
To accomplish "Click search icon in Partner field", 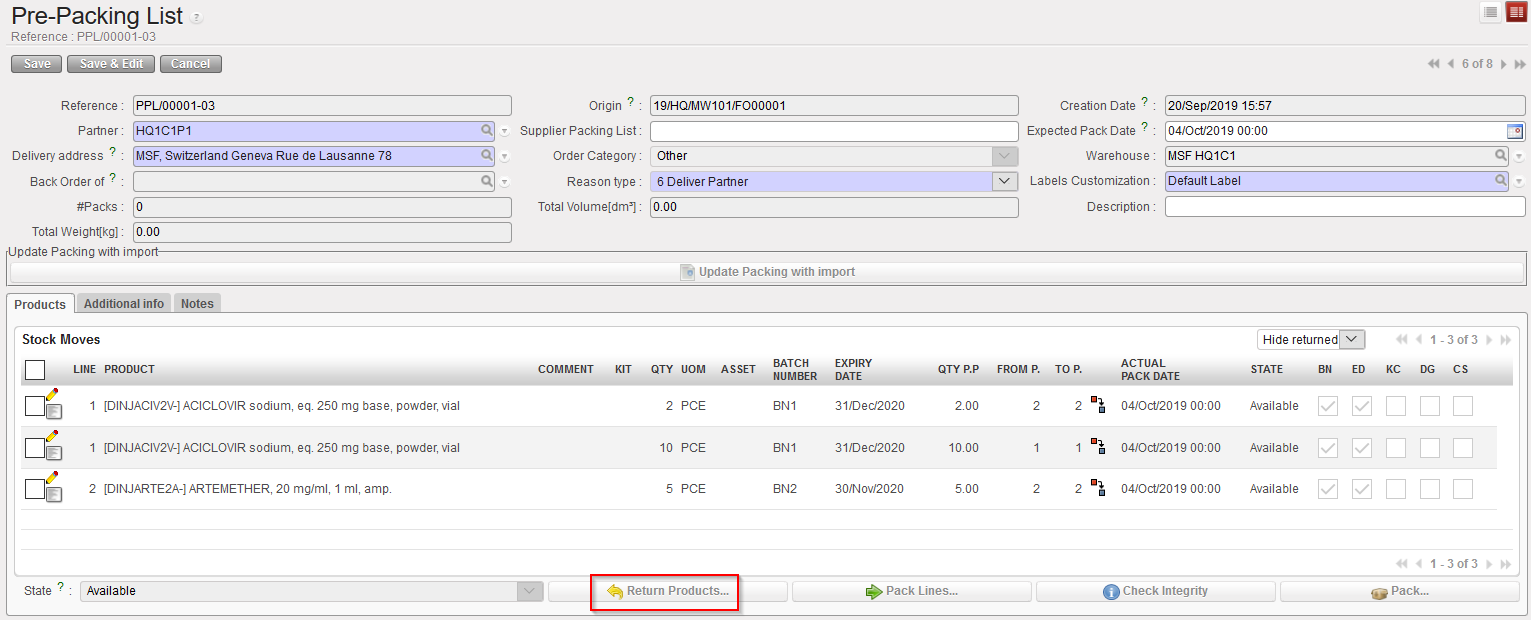I will pyautogui.click(x=487, y=130).
